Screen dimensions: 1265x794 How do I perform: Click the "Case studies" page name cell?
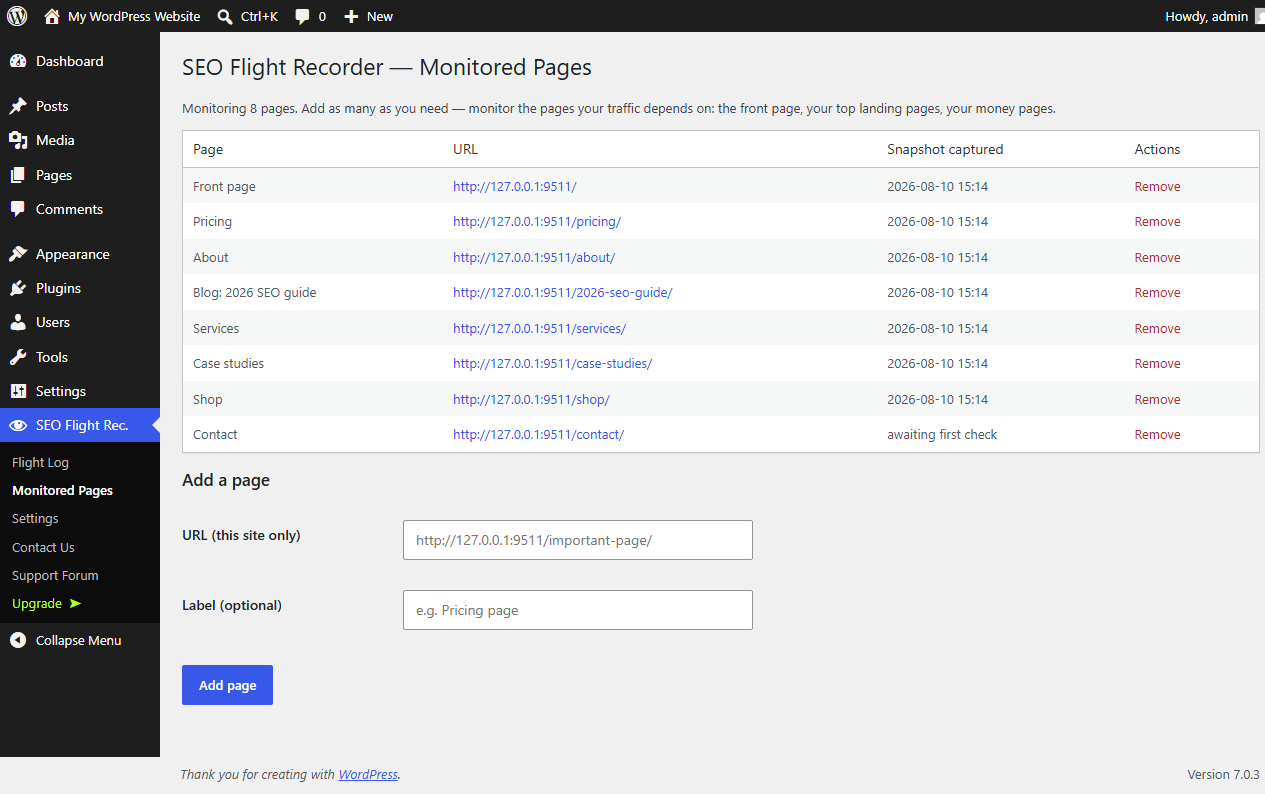228,363
